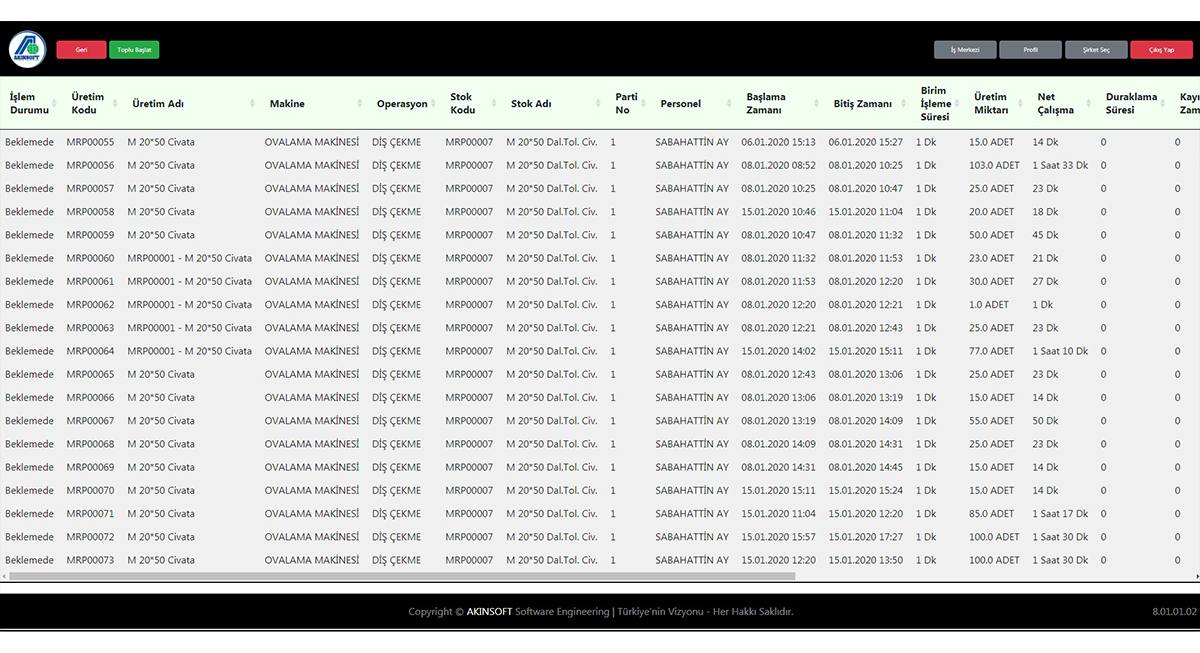Open the Şirket Seç selector

(x=1096, y=49)
